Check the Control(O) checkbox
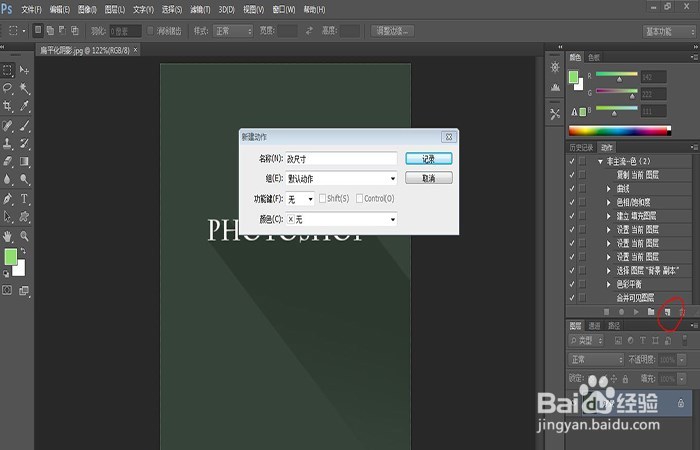This screenshot has width=700, height=450. click(x=359, y=199)
